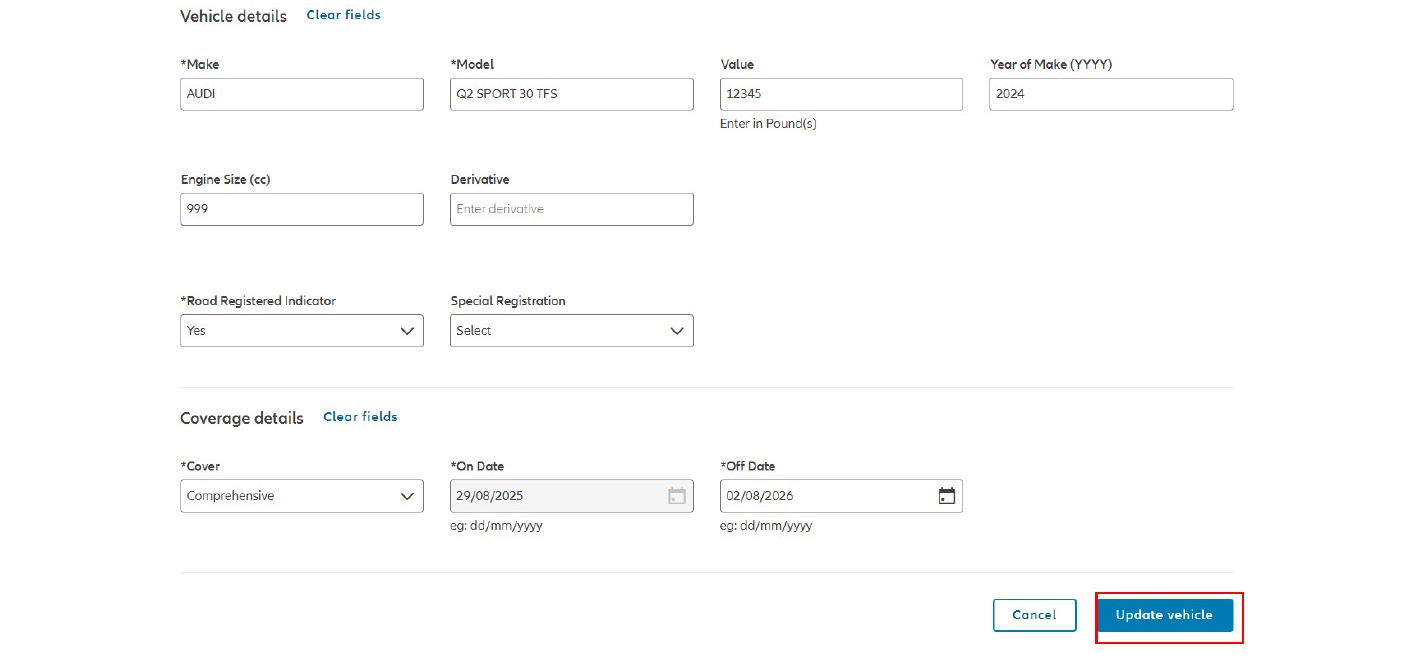Open the On Date calendar icon
1414x662 pixels.
[x=677, y=496]
